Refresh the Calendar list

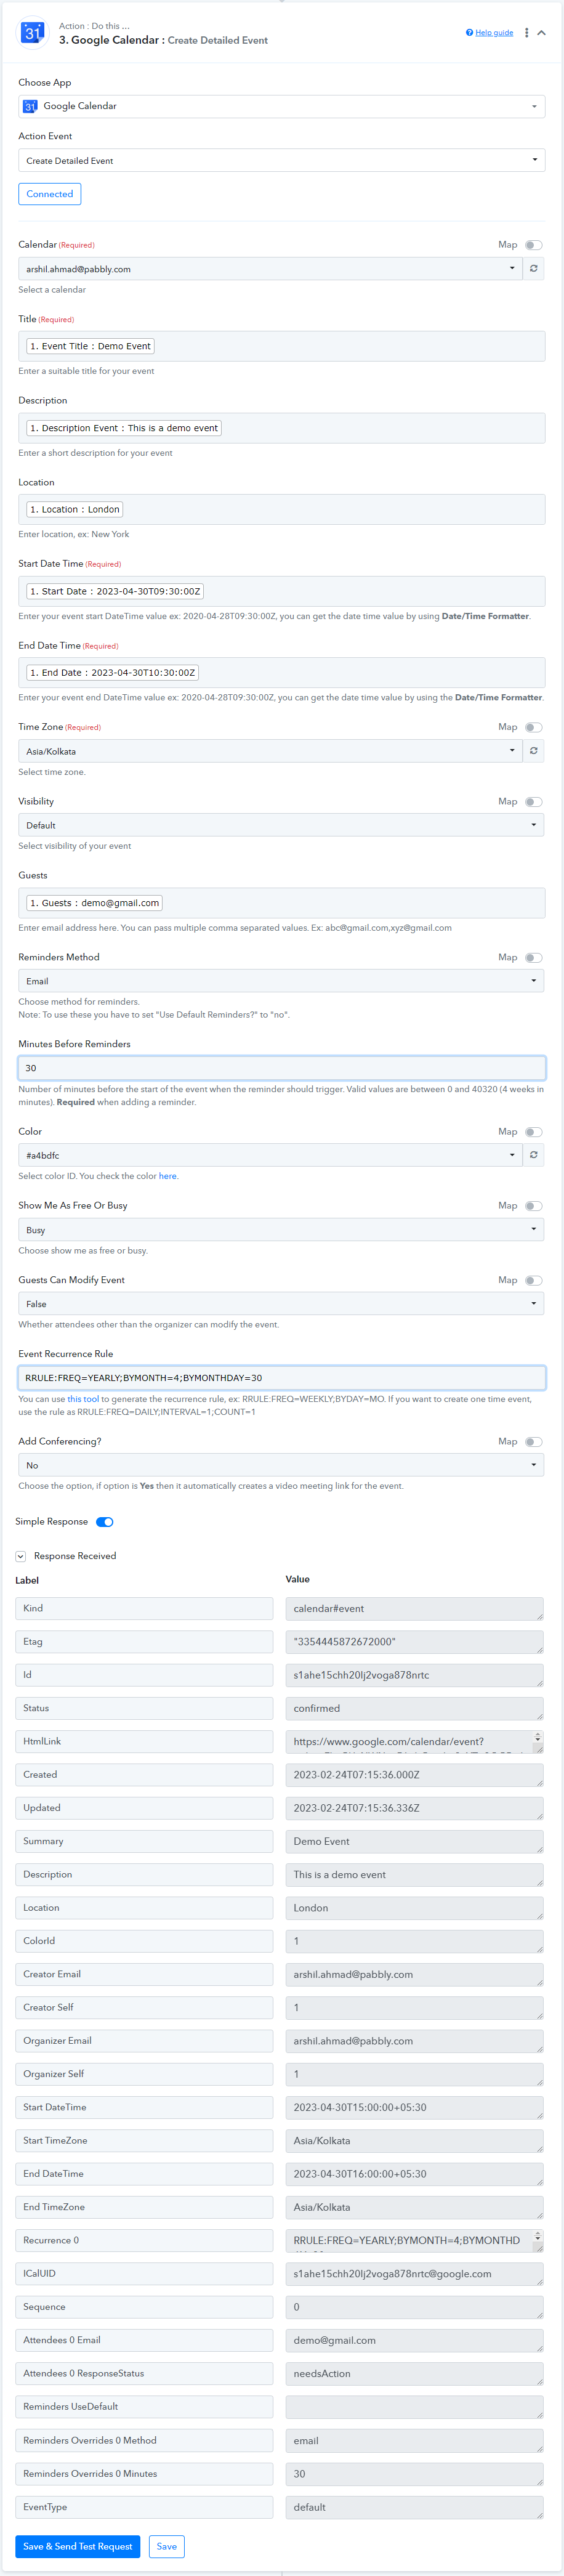[534, 269]
